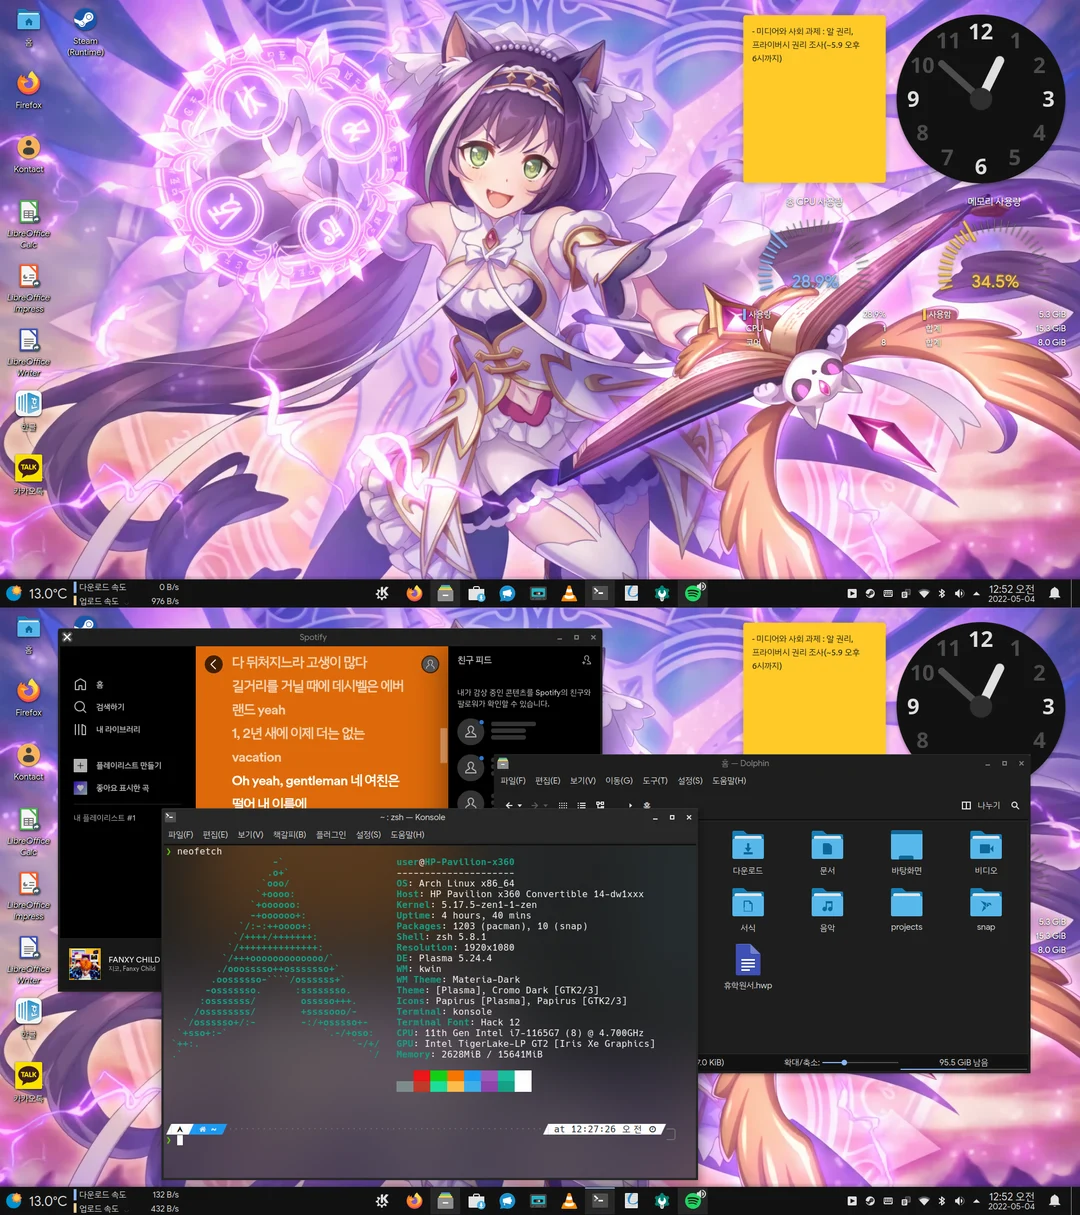Mute audio via the tray volume icon
The width and height of the screenshot is (1080, 1215).
[959, 1201]
